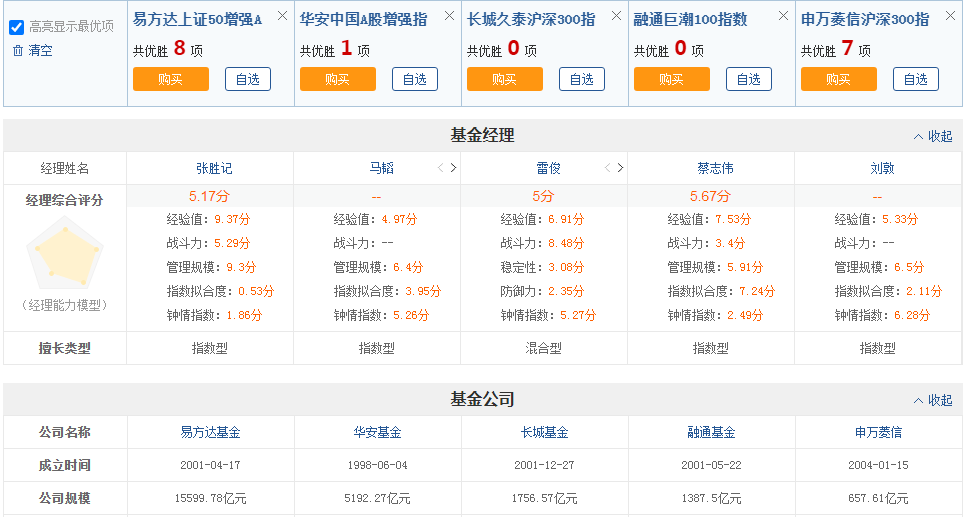Click the 混合型 specialty cell
The height and width of the screenshot is (517, 963).
coord(543,348)
